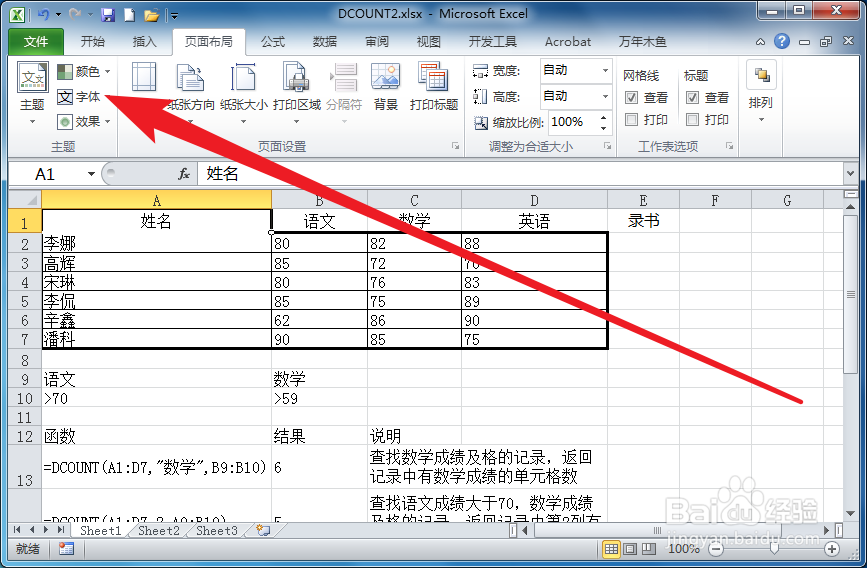The height and width of the screenshot is (568, 867).
Task: Toggle Gridlines View (查看) checkbox
Action: tap(631, 98)
